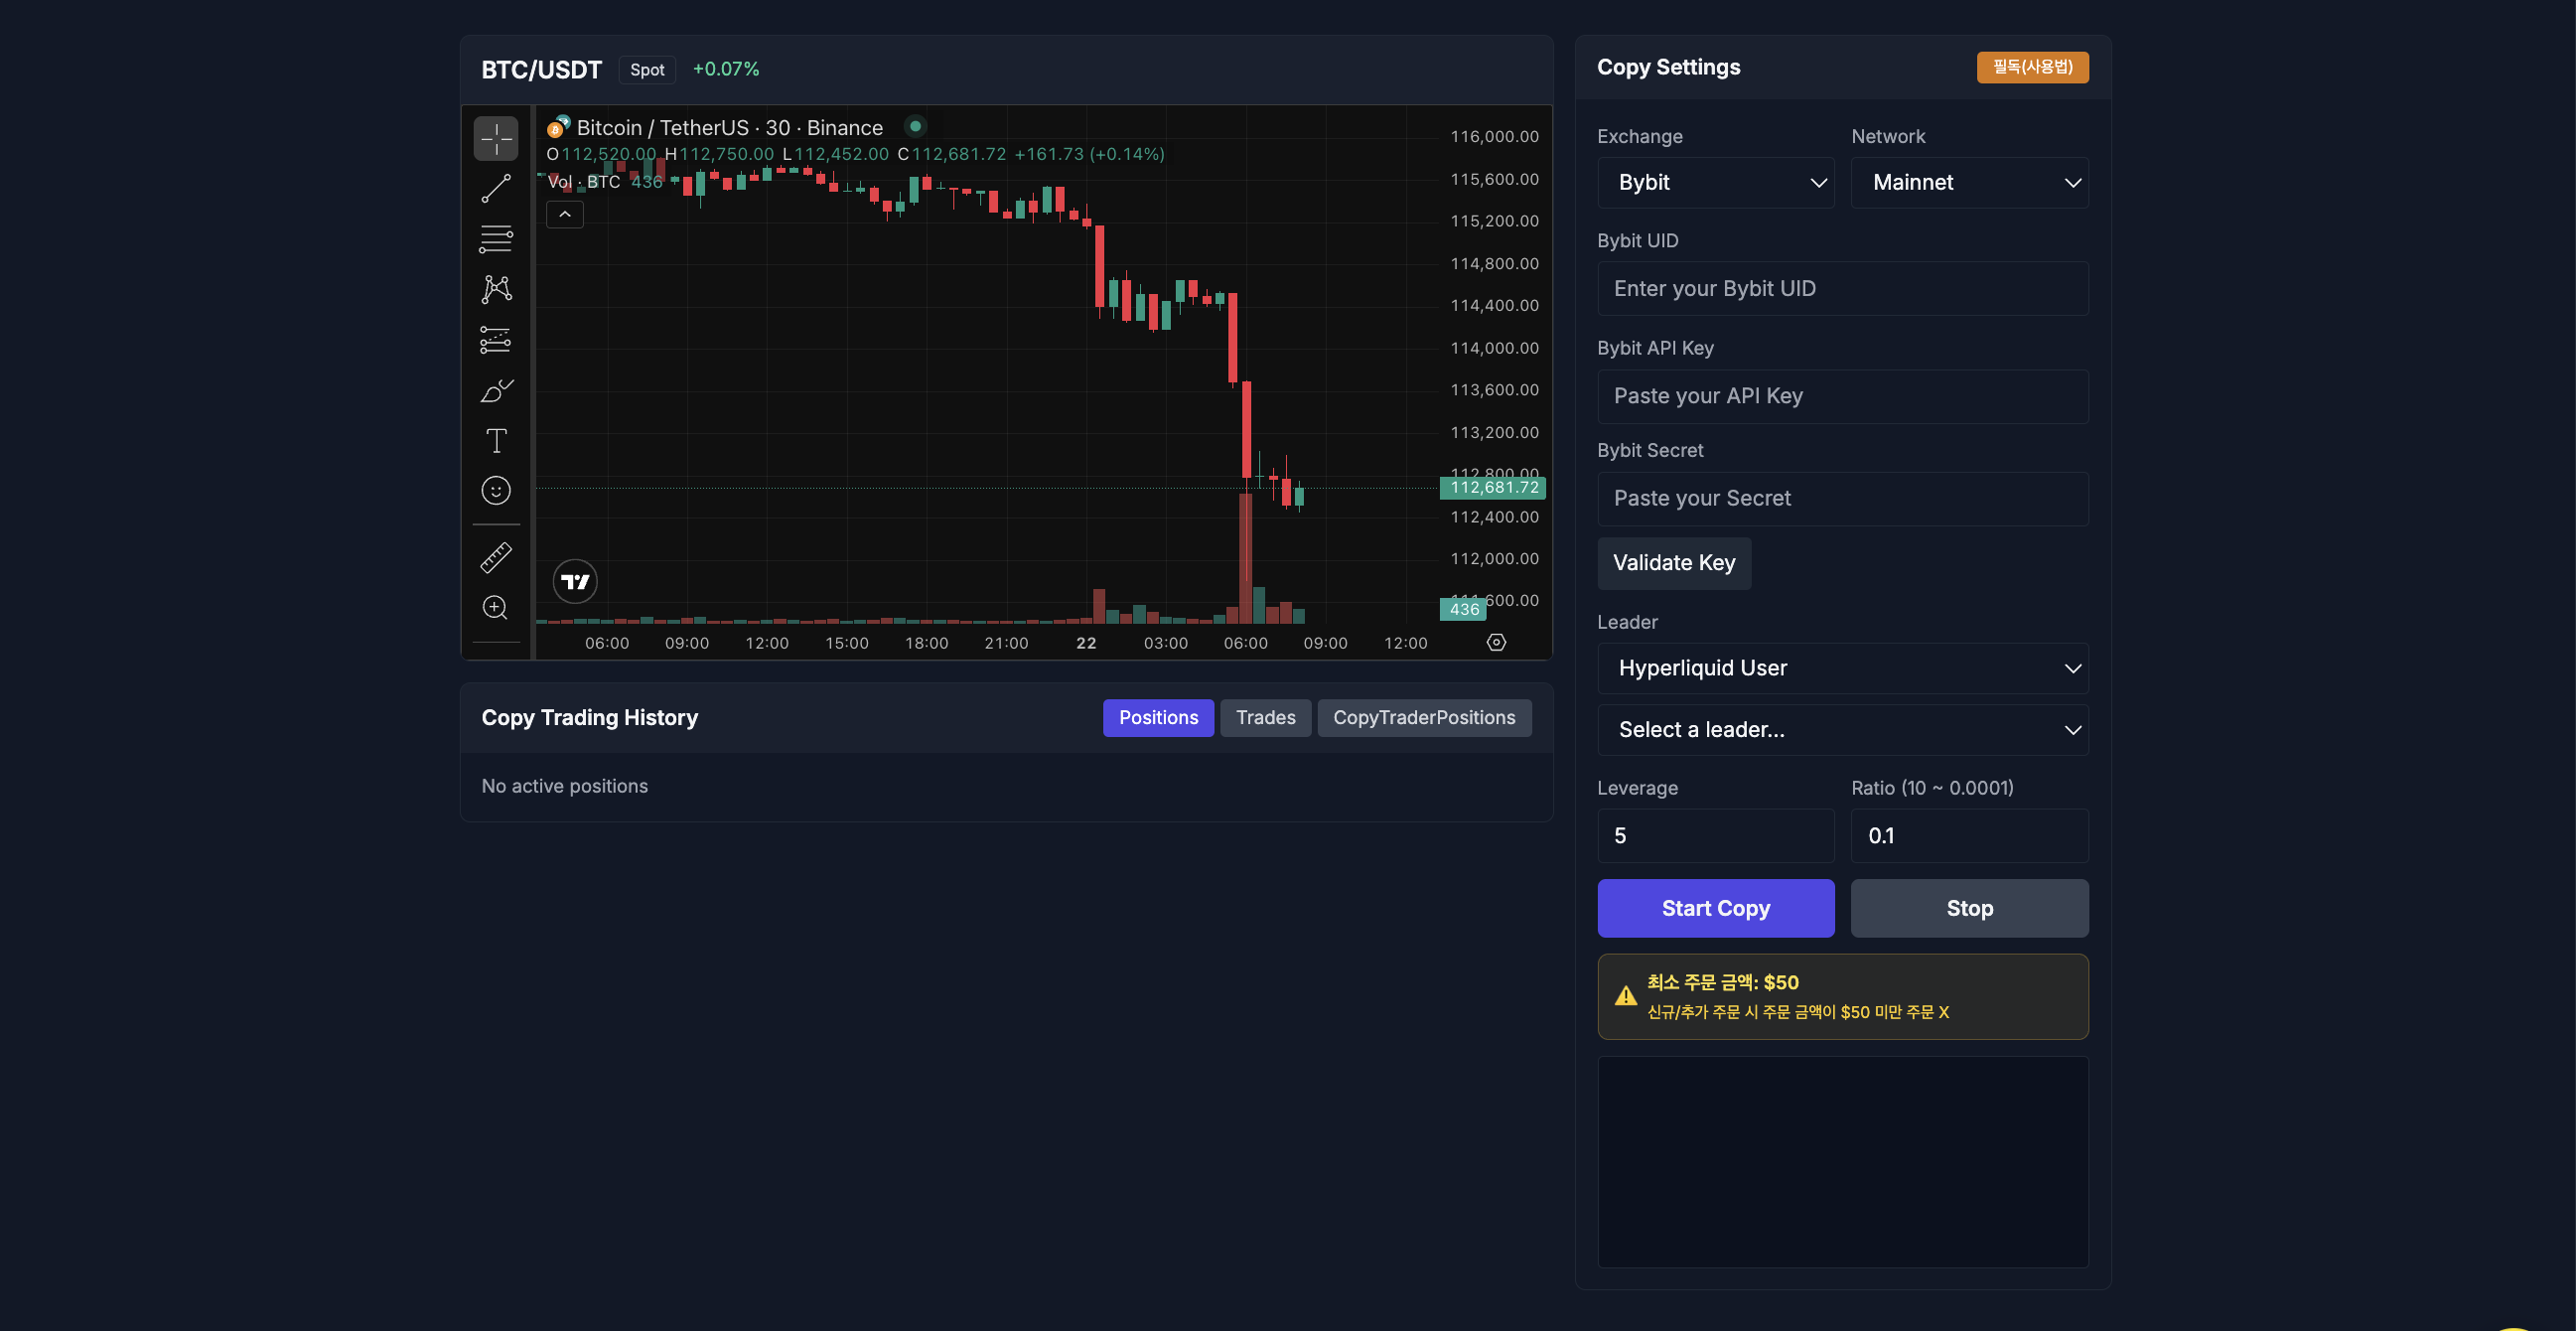Select the crosshair cursor tool

tap(495, 138)
